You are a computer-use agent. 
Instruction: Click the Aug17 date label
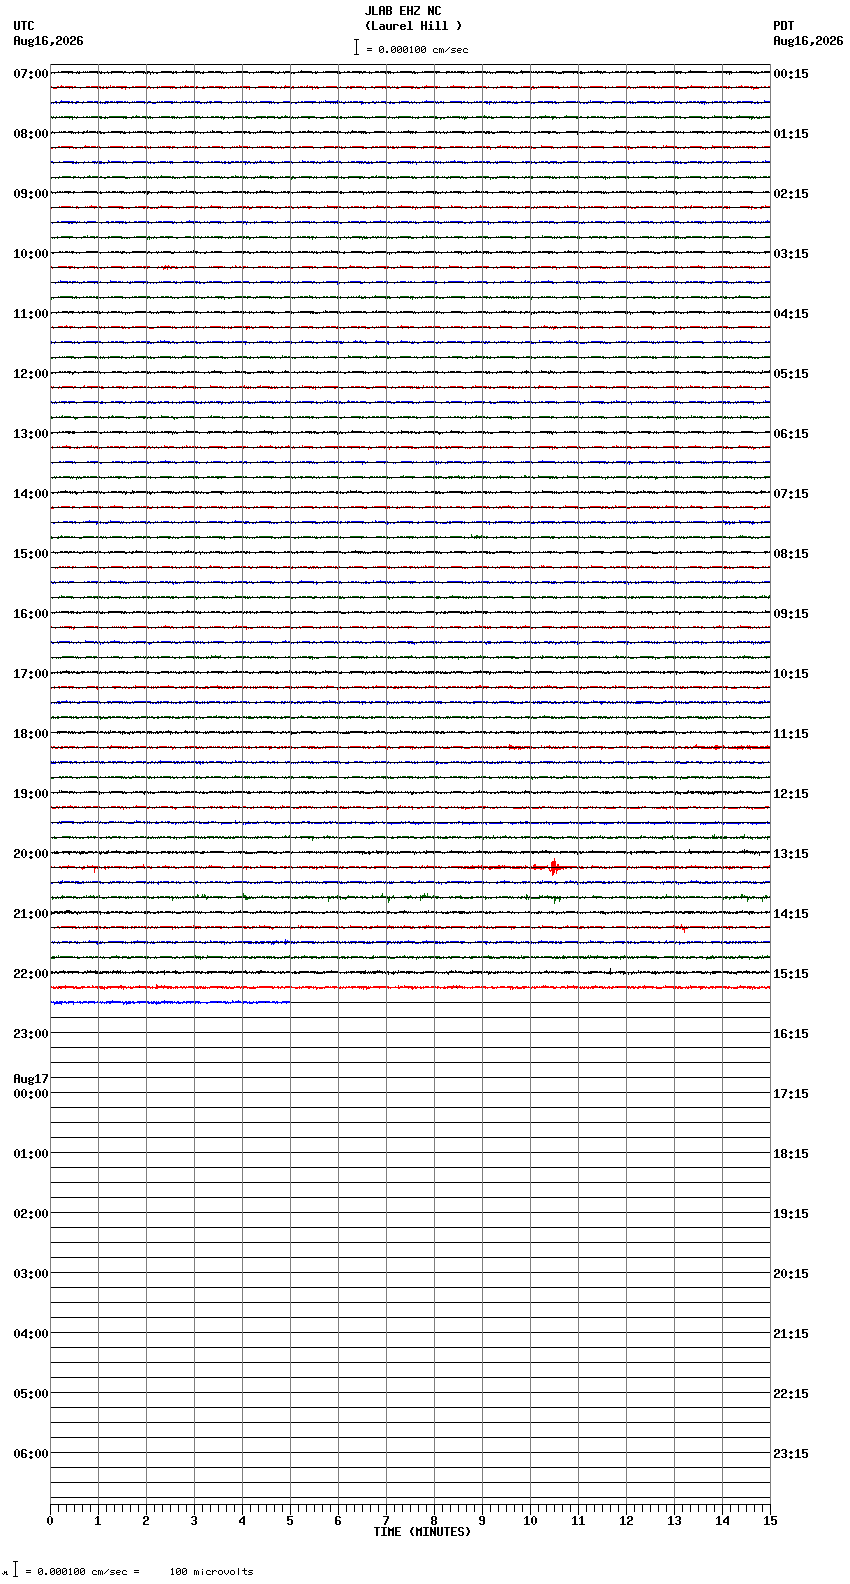point(31,1079)
